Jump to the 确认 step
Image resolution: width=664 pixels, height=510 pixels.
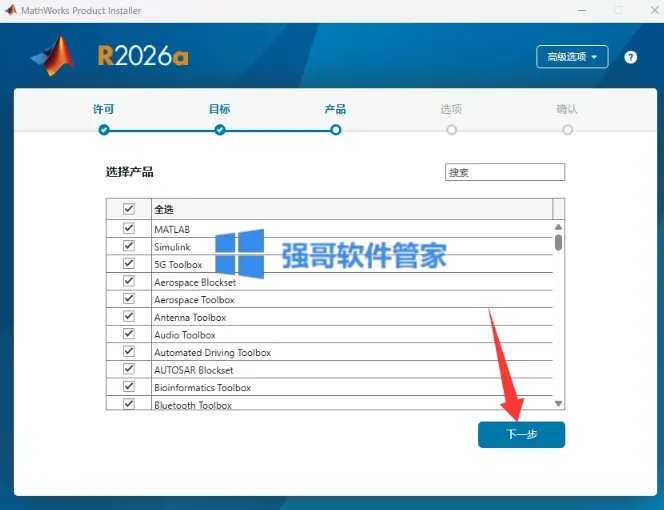coord(567,109)
